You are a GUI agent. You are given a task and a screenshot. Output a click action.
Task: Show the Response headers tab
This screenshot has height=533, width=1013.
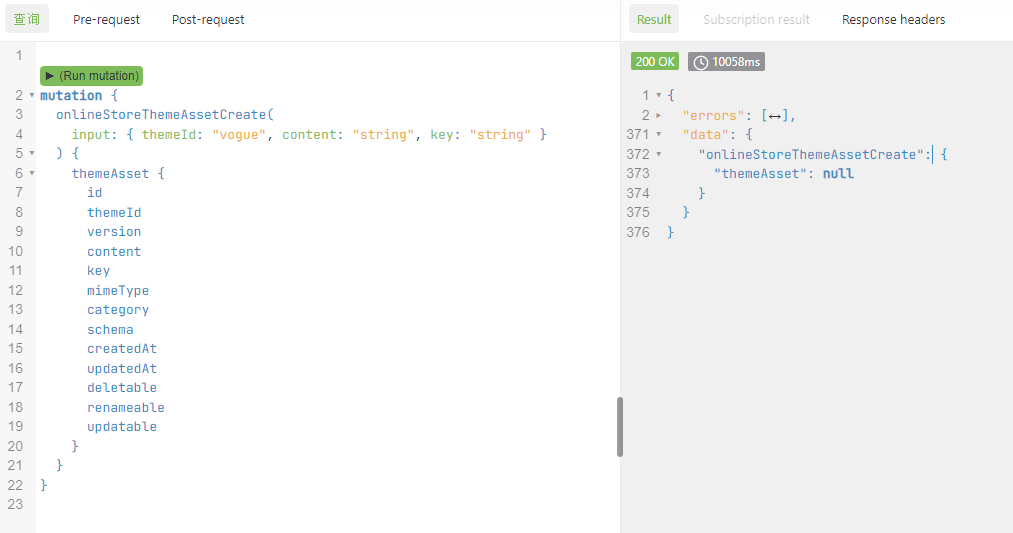(x=893, y=19)
